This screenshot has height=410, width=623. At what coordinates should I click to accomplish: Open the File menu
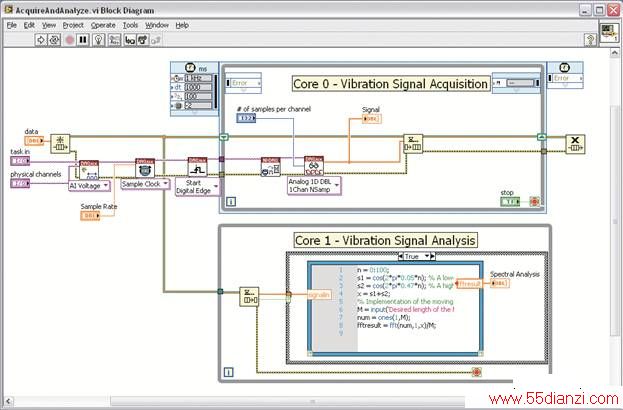point(12,25)
